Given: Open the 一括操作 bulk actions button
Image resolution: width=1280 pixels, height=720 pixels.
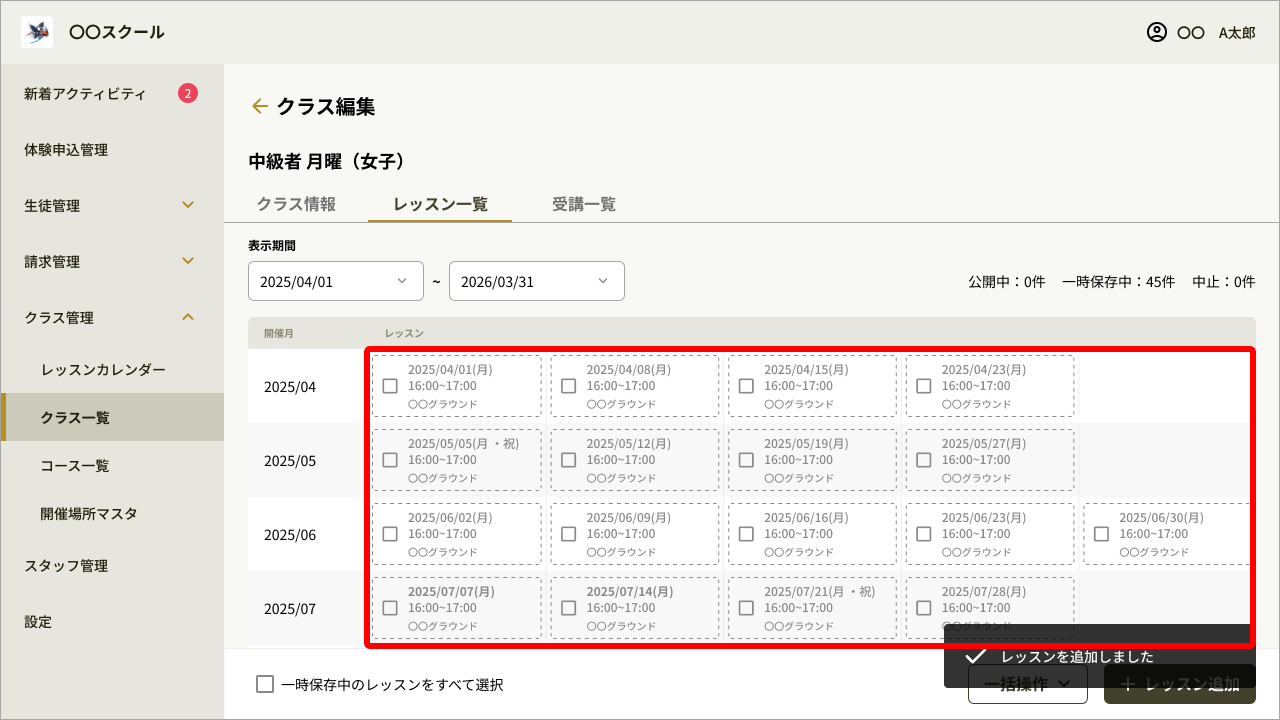Looking at the screenshot, I should (1027, 684).
